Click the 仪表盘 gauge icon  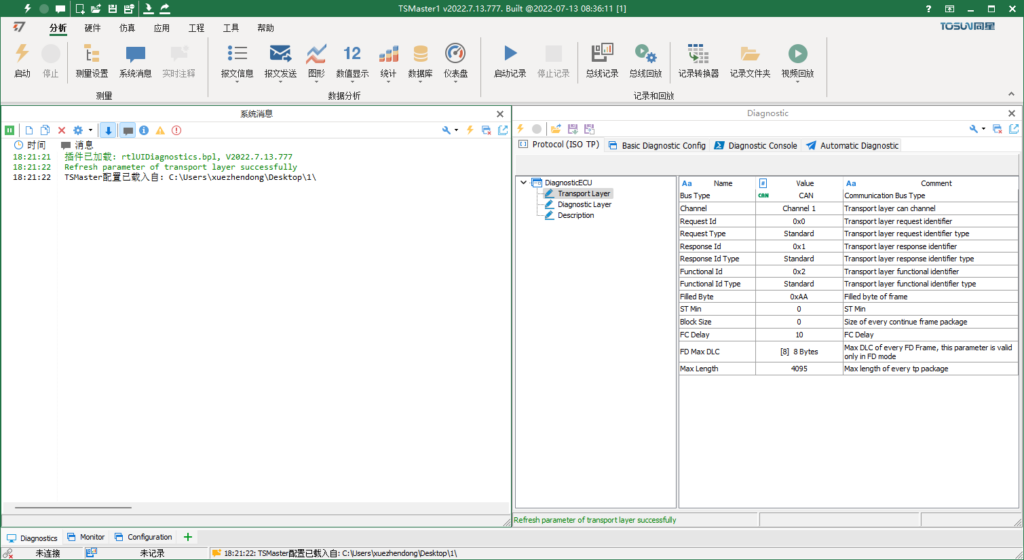point(455,55)
